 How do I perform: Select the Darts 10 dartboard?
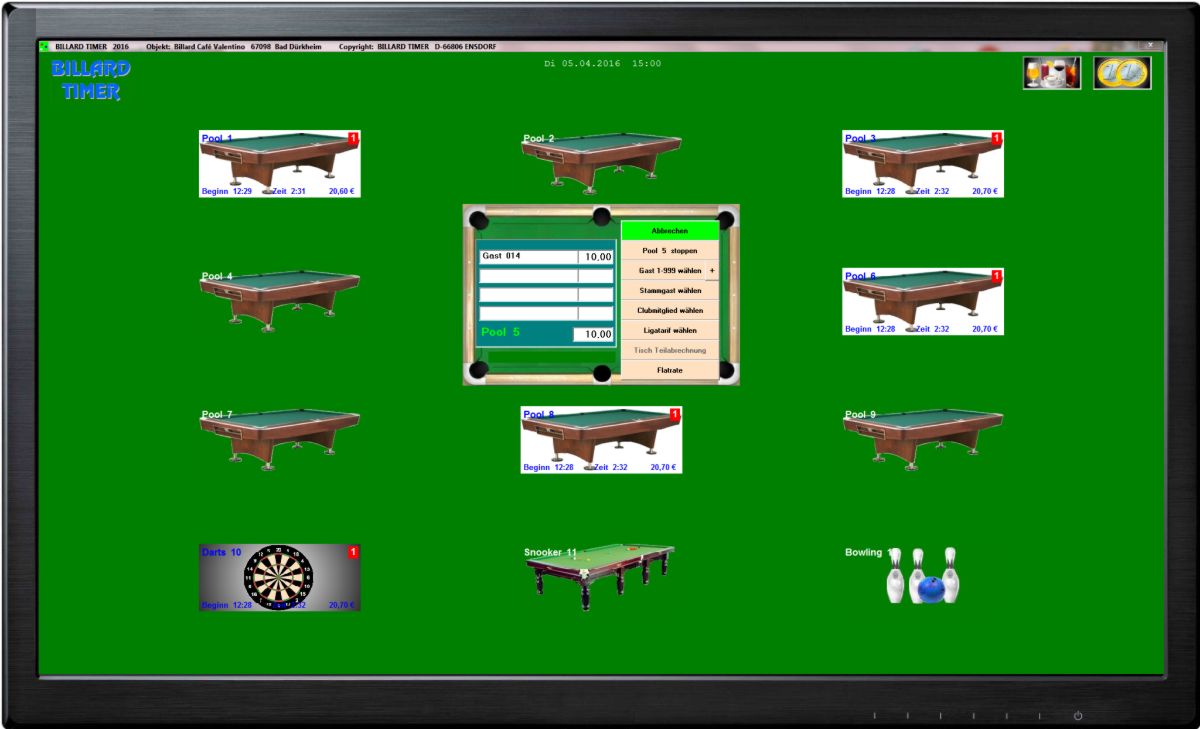[279, 577]
